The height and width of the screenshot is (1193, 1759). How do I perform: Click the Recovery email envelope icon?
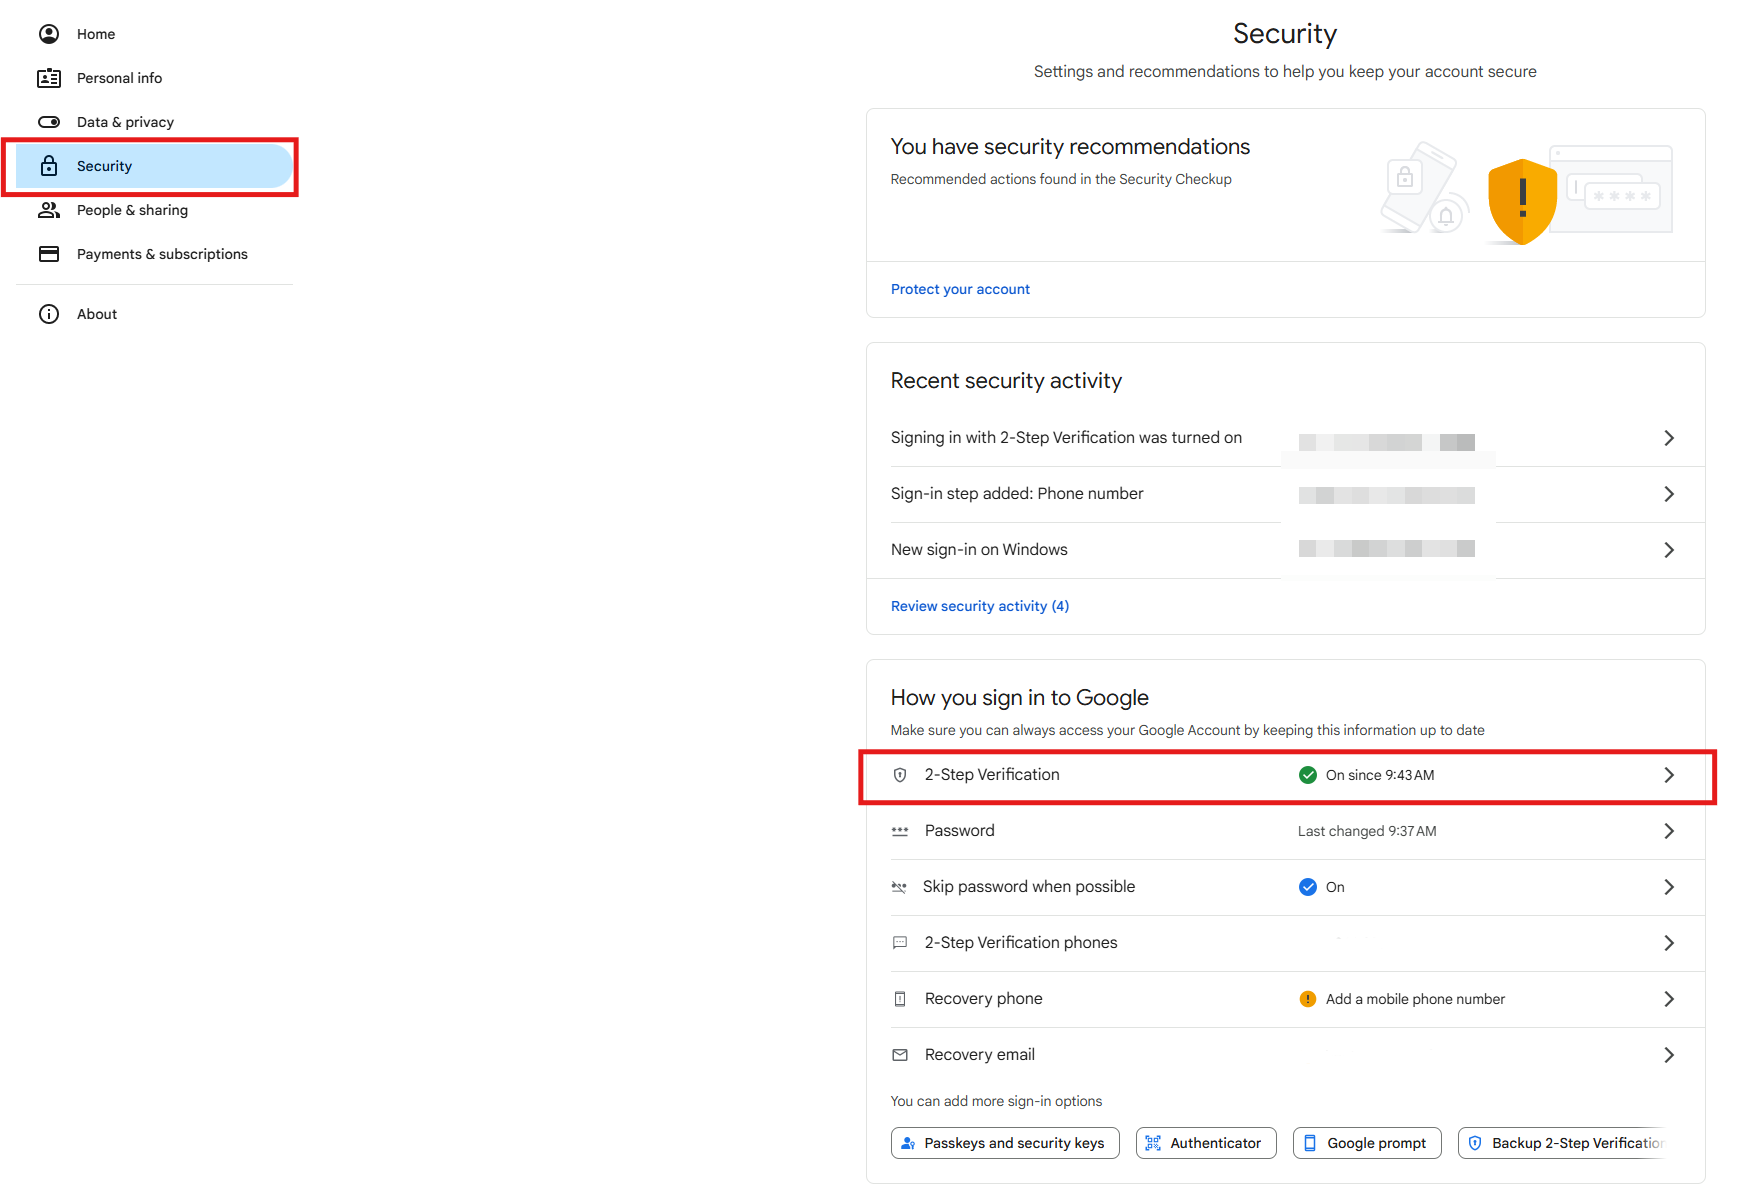click(900, 1055)
